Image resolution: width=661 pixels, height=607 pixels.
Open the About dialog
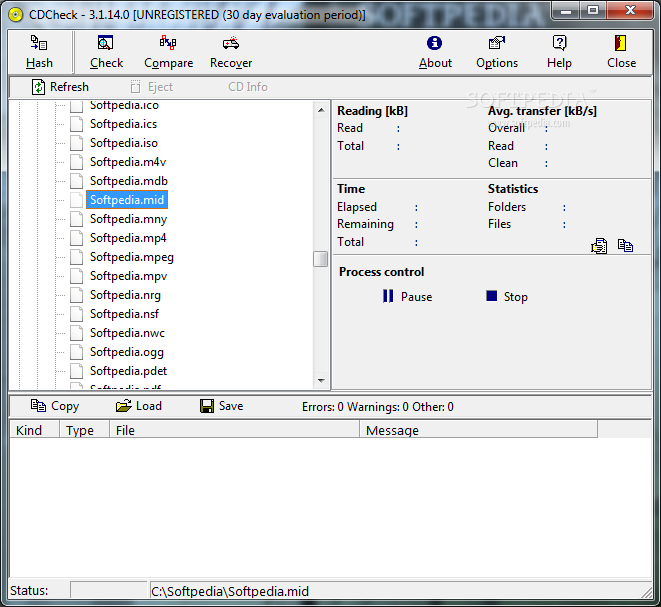[435, 53]
